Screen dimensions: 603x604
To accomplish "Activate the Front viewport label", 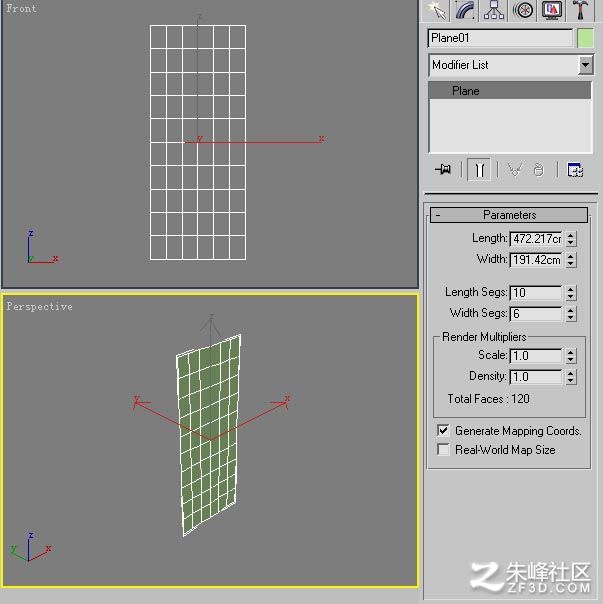I will click(21, 8).
